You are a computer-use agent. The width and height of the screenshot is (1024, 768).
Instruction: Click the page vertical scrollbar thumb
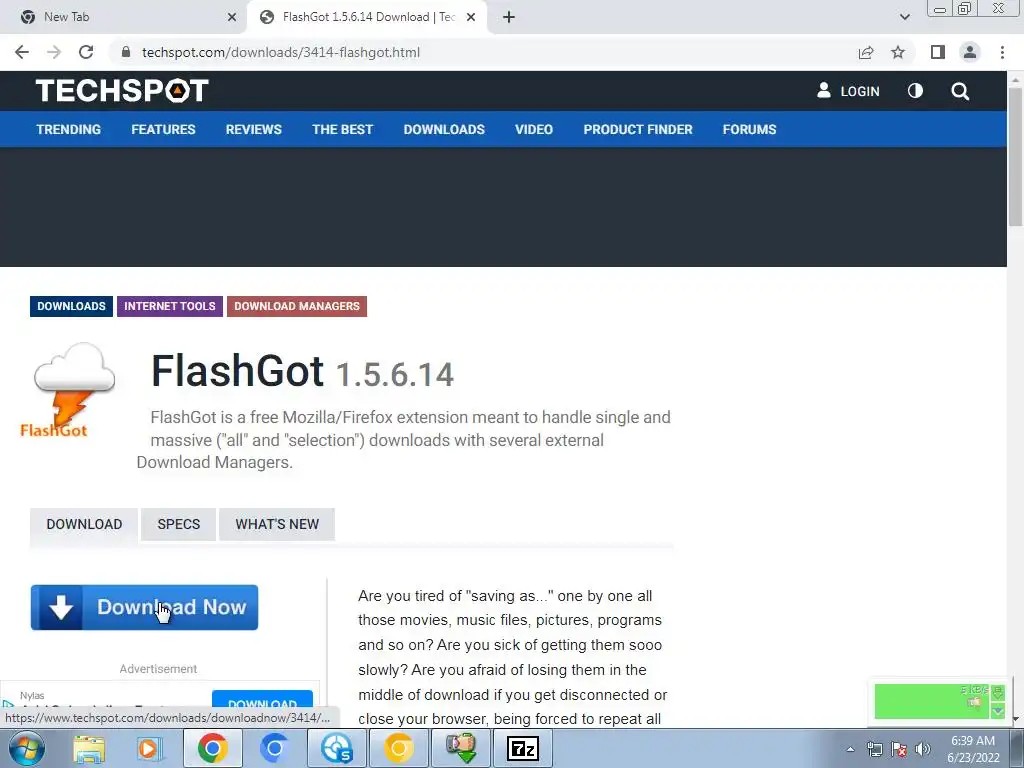pyautogui.click(x=1016, y=157)
